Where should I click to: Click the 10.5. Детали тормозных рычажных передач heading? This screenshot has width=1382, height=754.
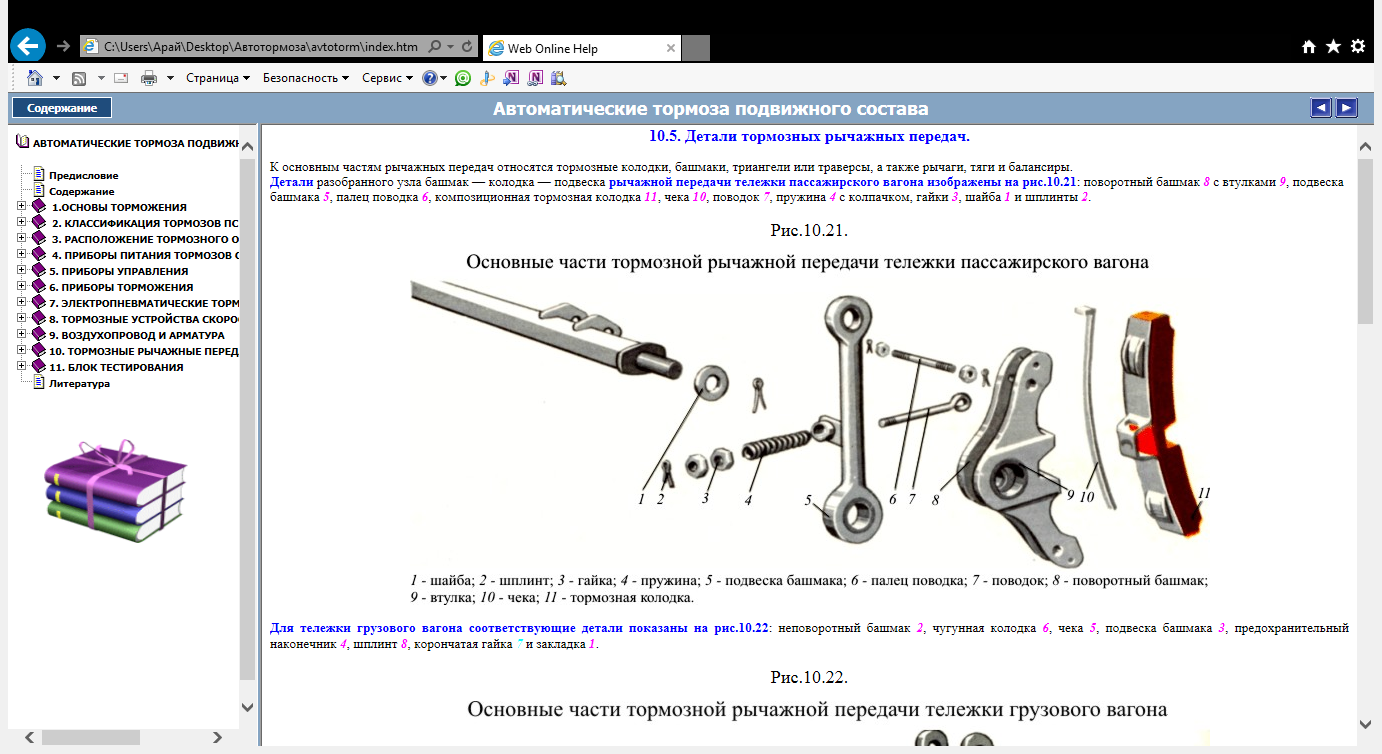click(810, 136)
